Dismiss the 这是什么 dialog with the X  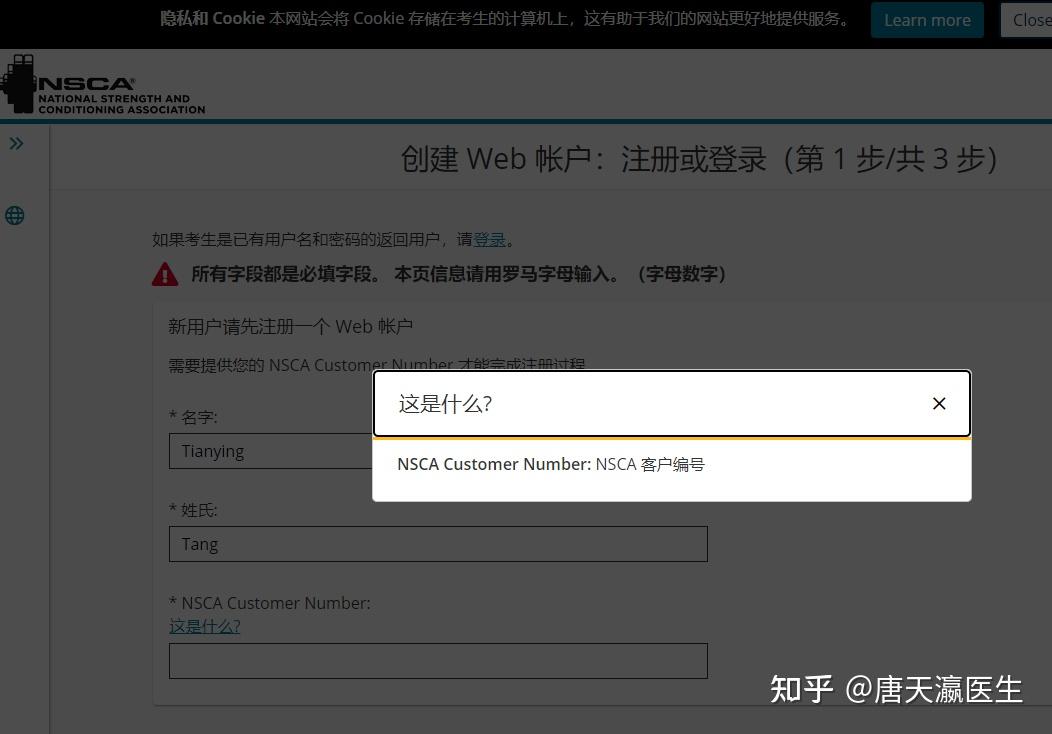click(x=938, y=403)
